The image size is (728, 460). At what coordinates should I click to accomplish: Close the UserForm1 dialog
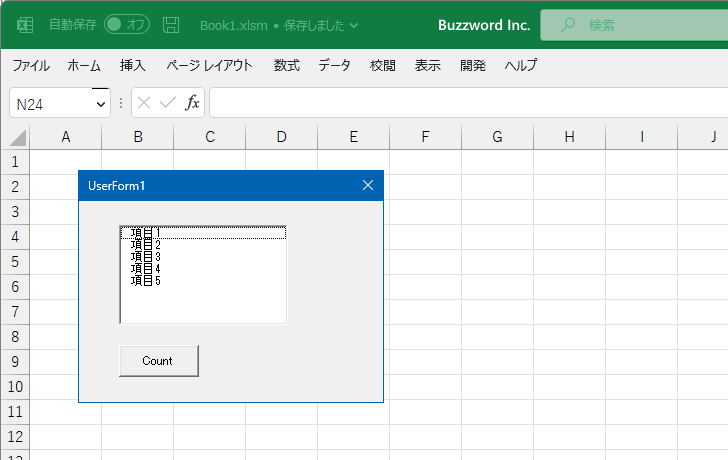[367, 185]
